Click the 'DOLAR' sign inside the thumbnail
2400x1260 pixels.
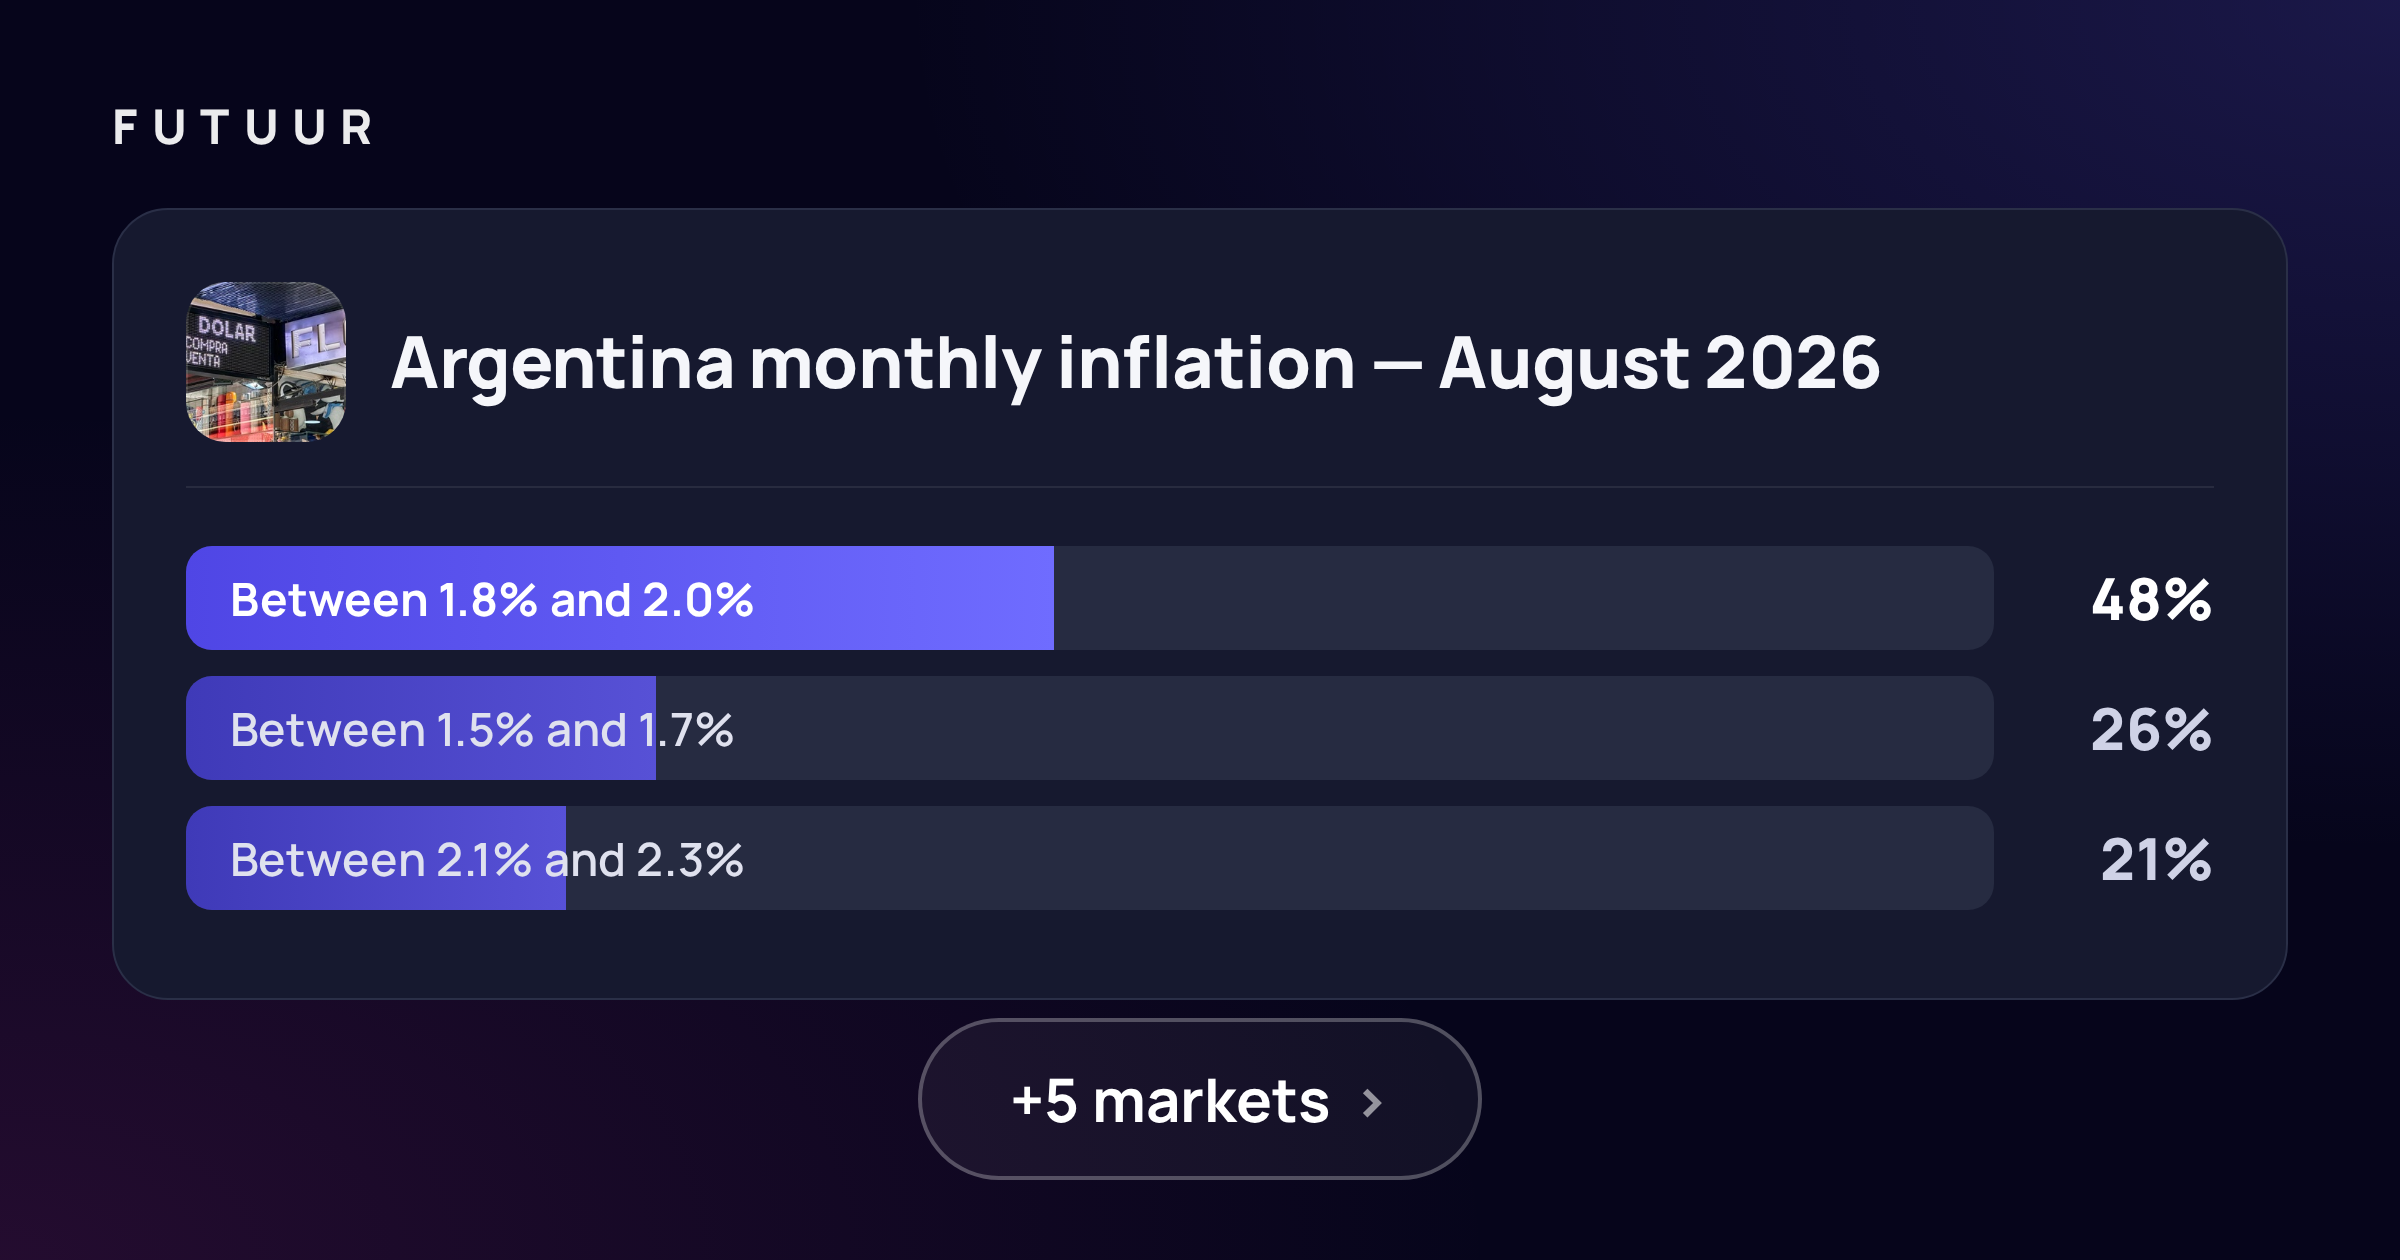(227, 328)
